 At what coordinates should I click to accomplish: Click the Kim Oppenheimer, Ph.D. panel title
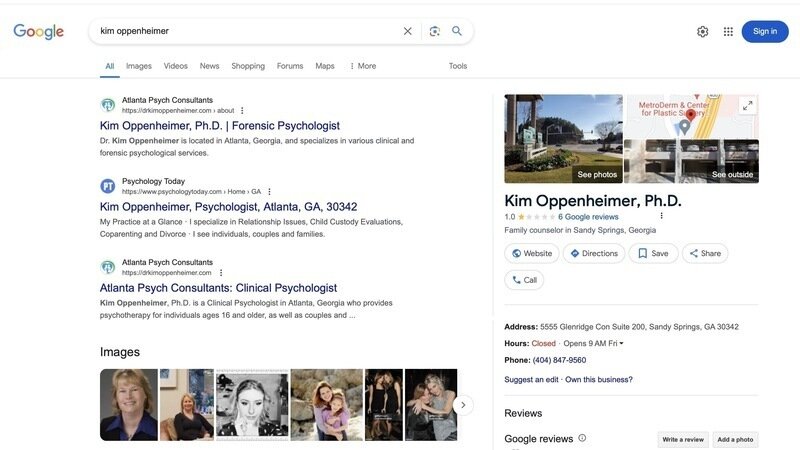point(593,201)
